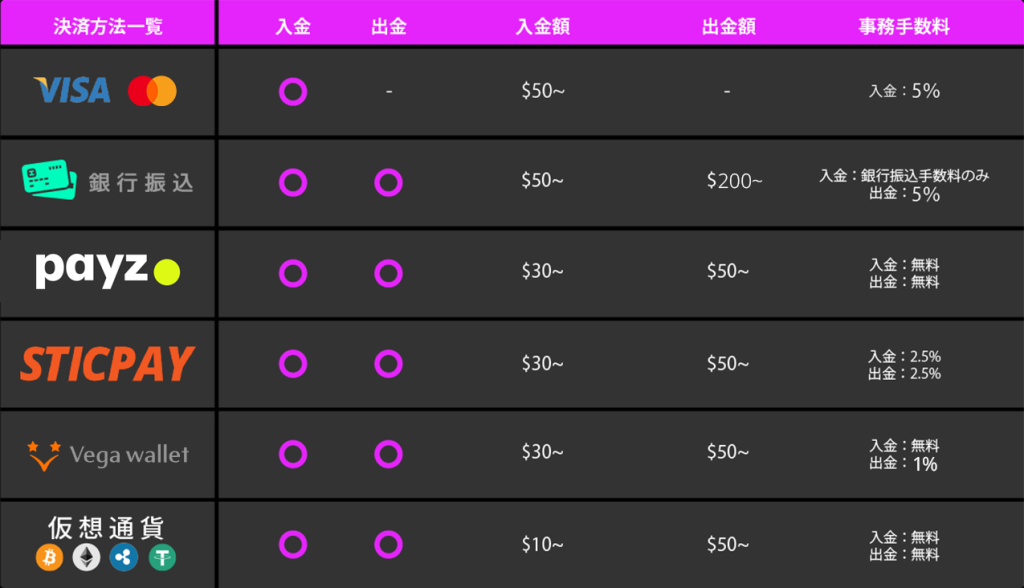Click the Ripple XRP coin icon
This screenshot has width=1024, height=588.
(124, 557)
